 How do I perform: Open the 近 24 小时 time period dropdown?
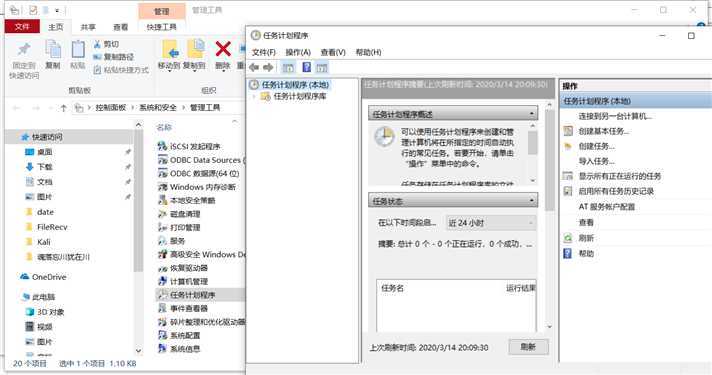[490, 223]
